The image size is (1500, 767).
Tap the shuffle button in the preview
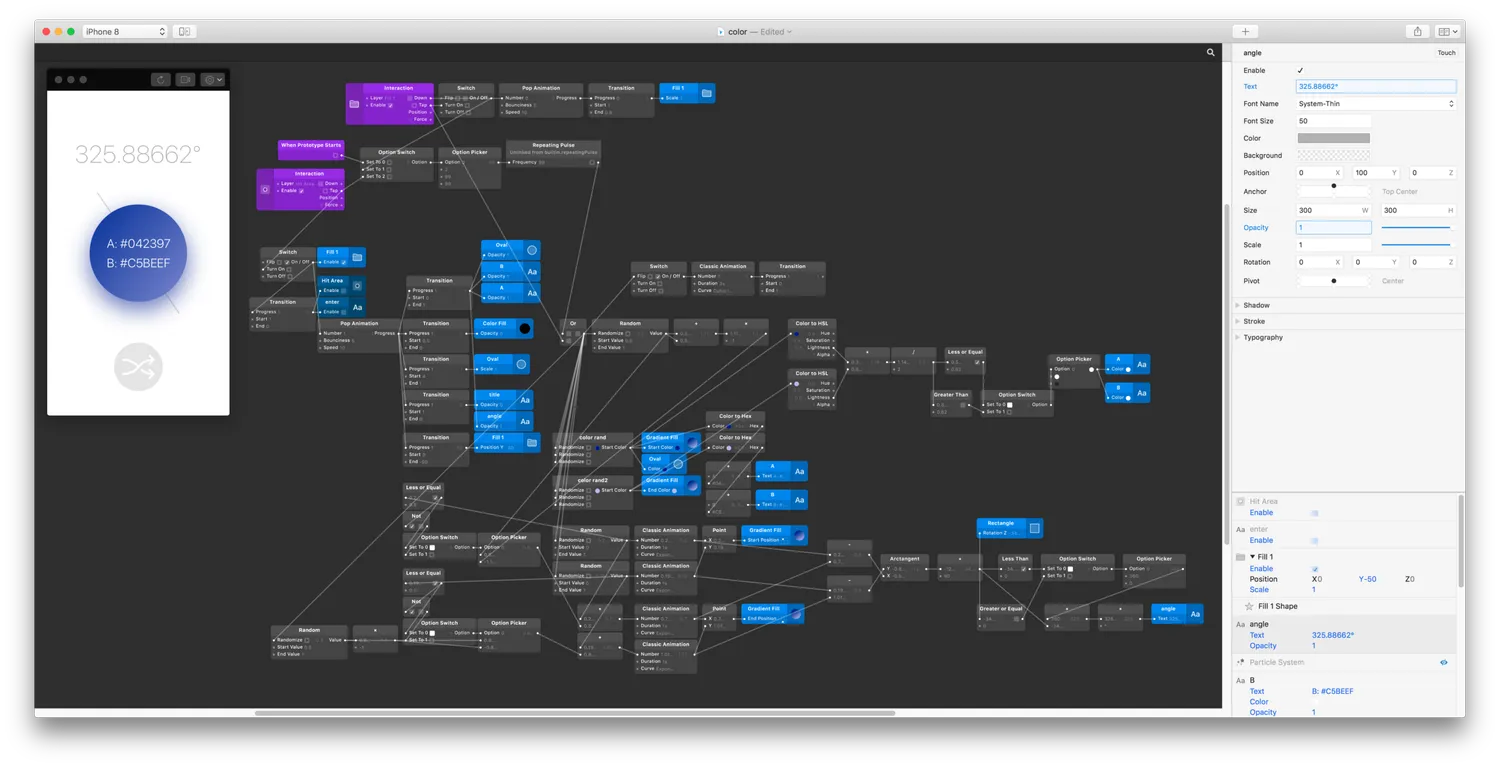(x=138, y=368)
